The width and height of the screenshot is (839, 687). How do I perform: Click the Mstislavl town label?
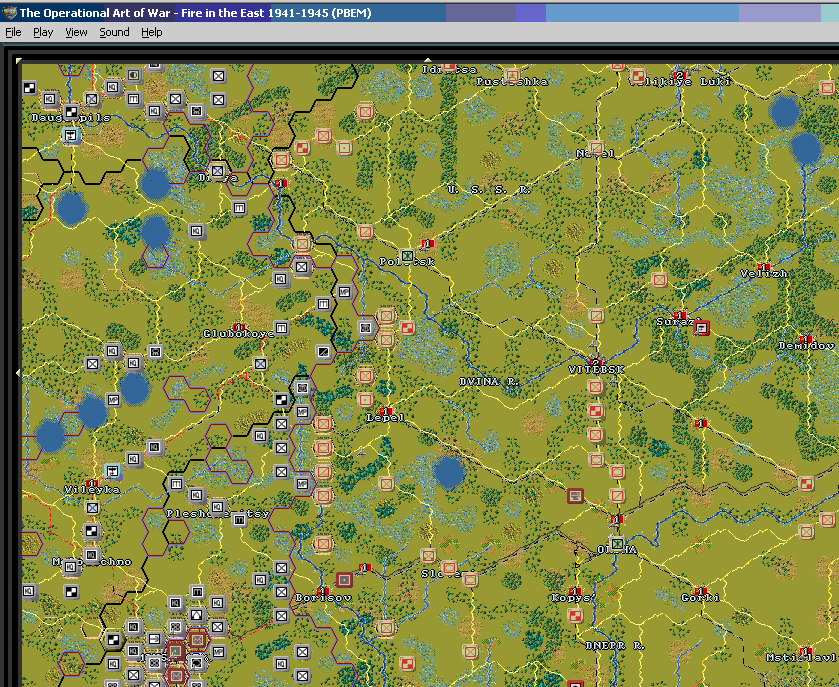click(x=801, y=658)
